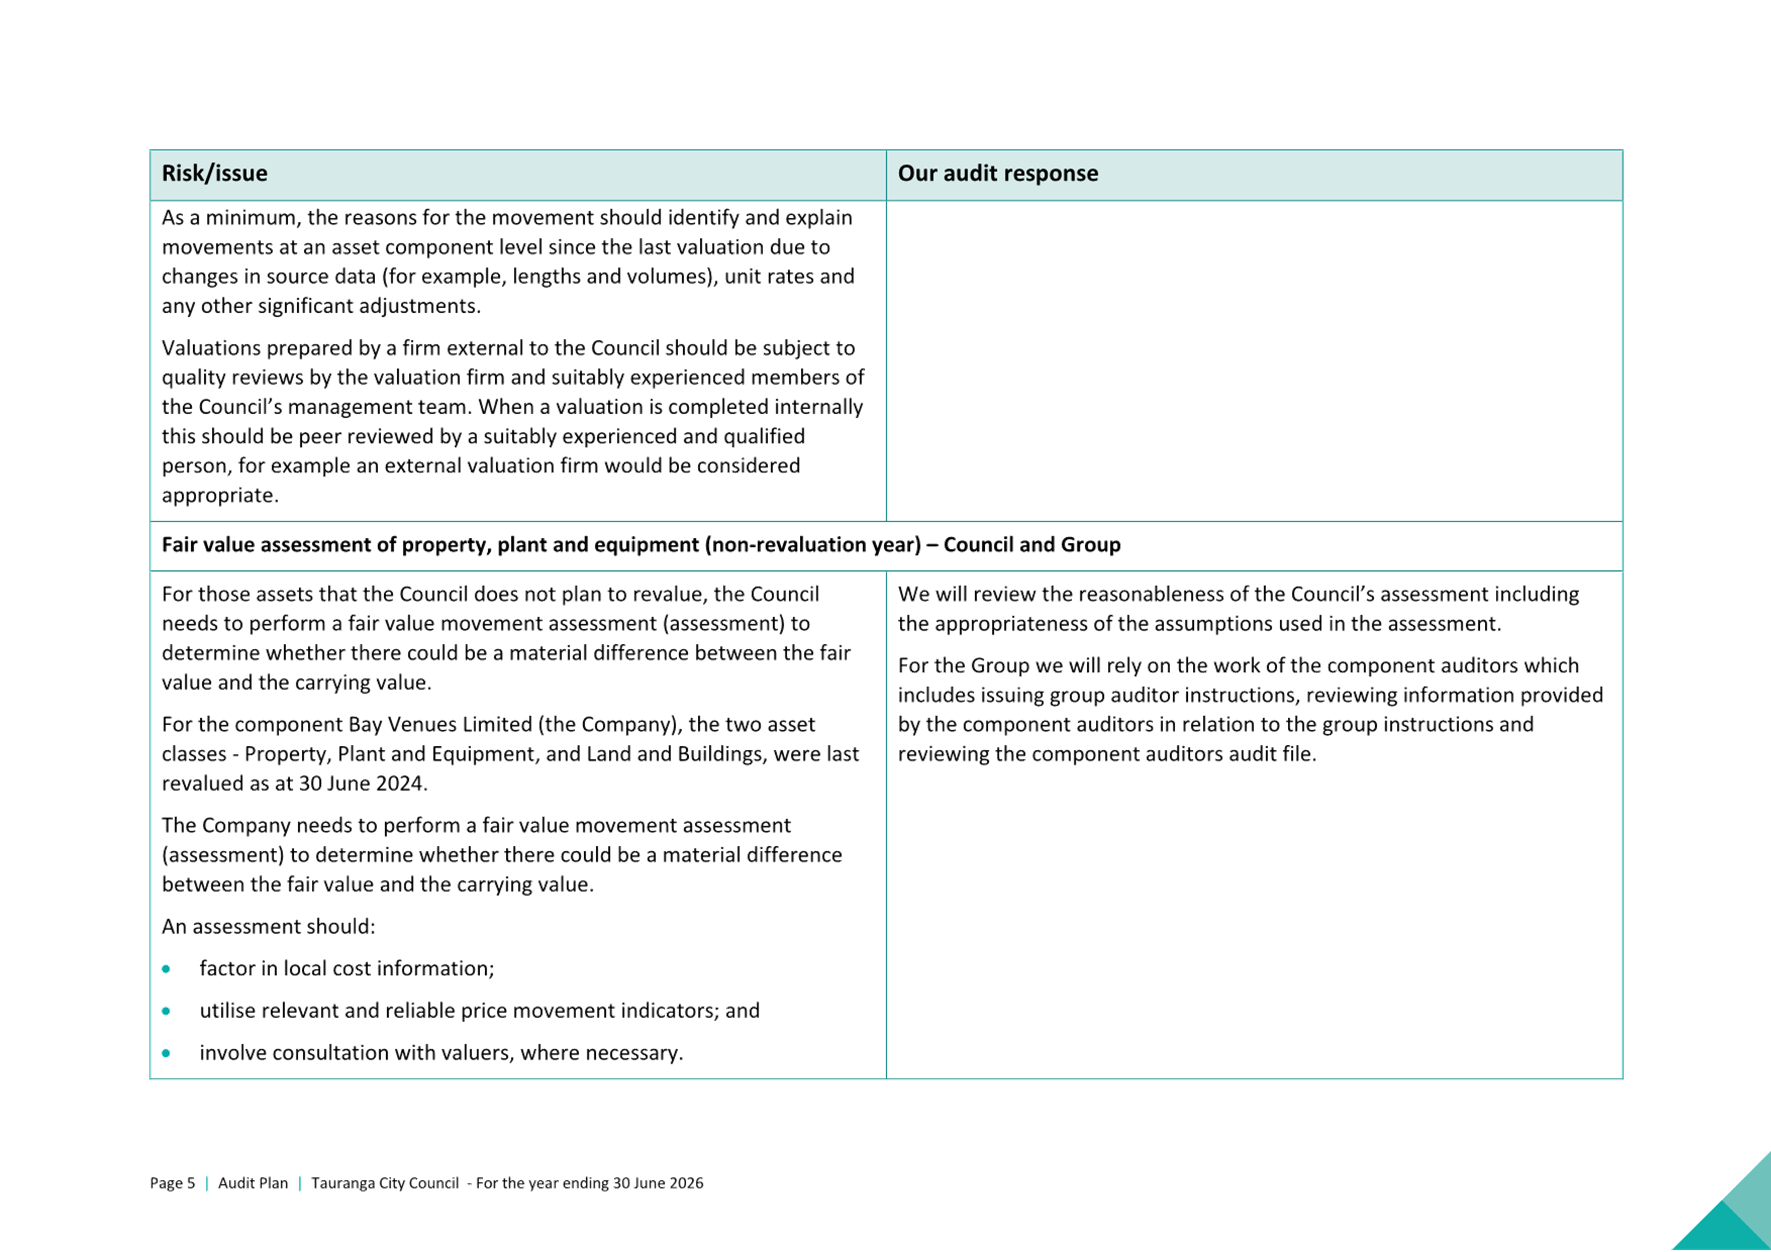1771x1252 pixels.
Task: Click 'Audit Plan' in the footer
Action: (253, 1183)
